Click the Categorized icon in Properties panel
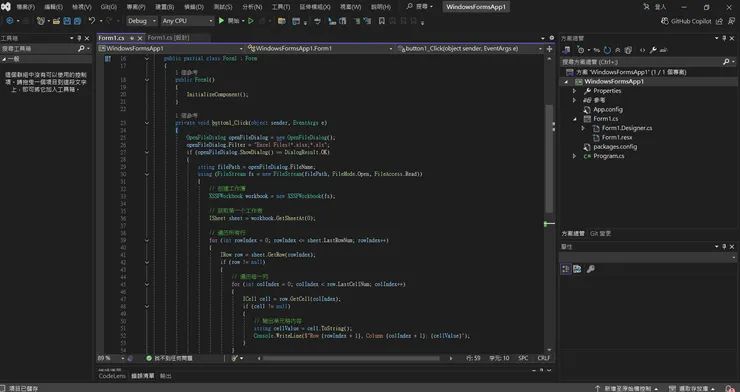740x392 pixels. pyautogui.click(x=565, y=269)
